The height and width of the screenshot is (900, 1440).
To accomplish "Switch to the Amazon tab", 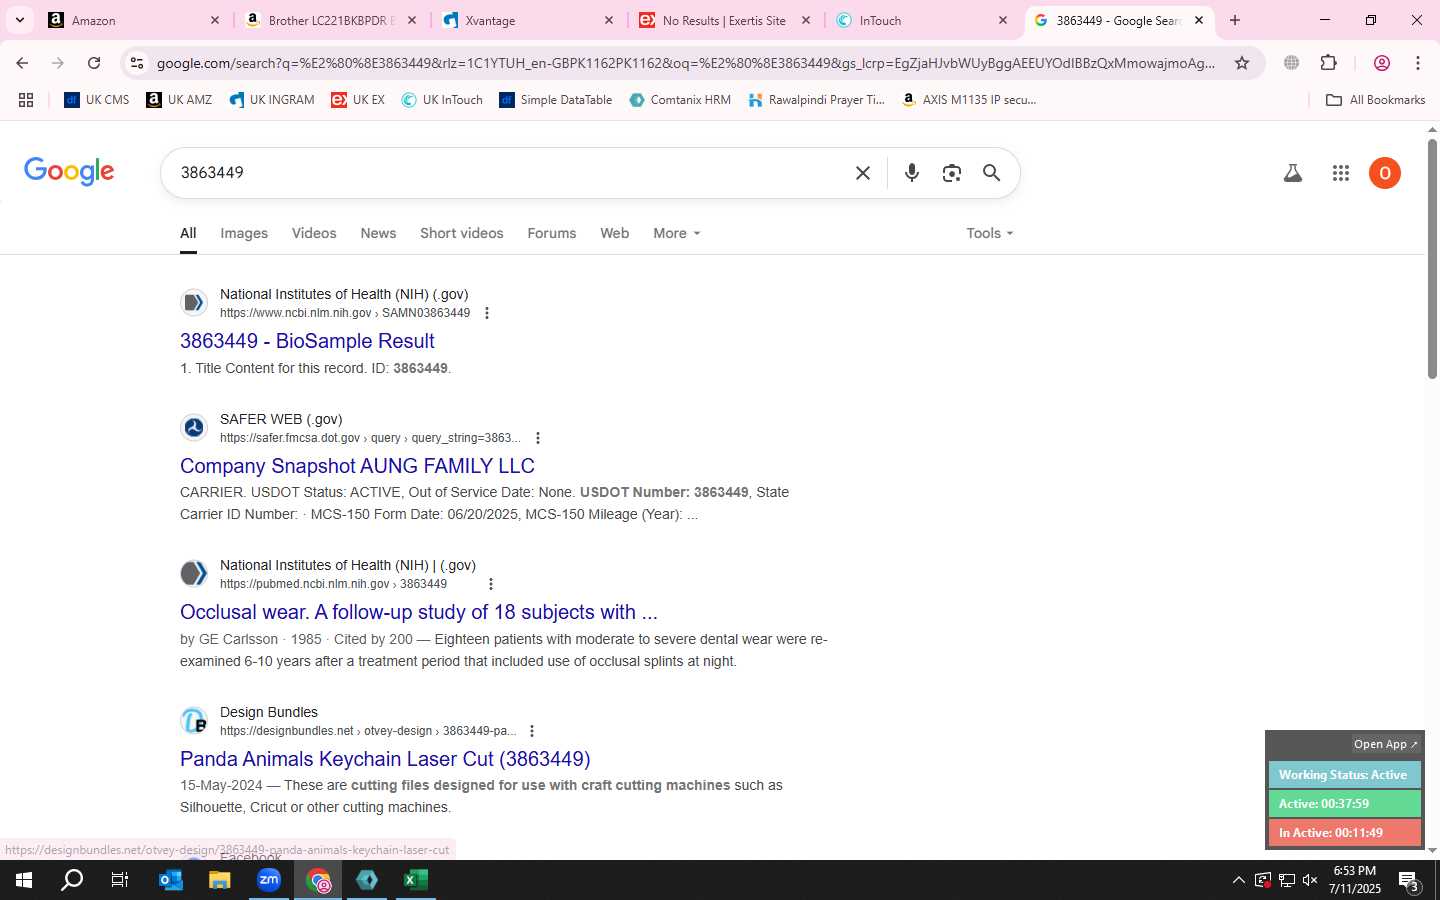I will 135,20.
